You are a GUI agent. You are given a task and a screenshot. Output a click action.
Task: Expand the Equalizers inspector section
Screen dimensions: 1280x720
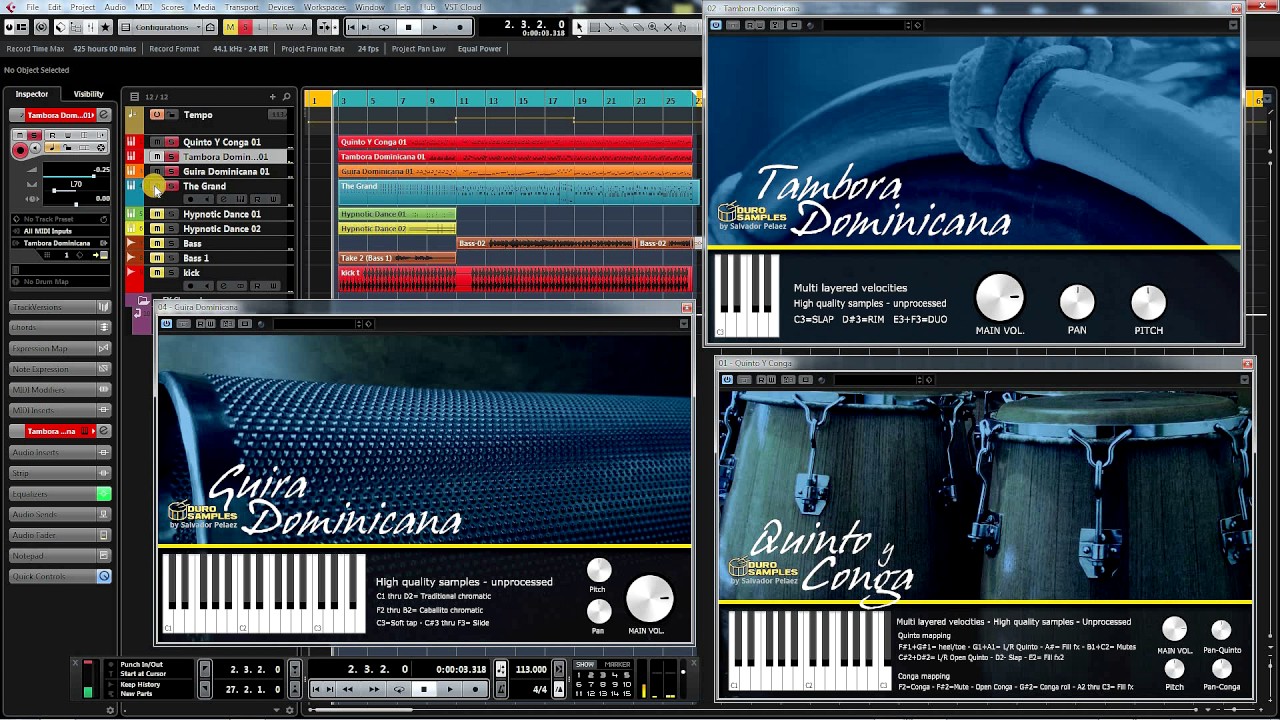(60, 494)
